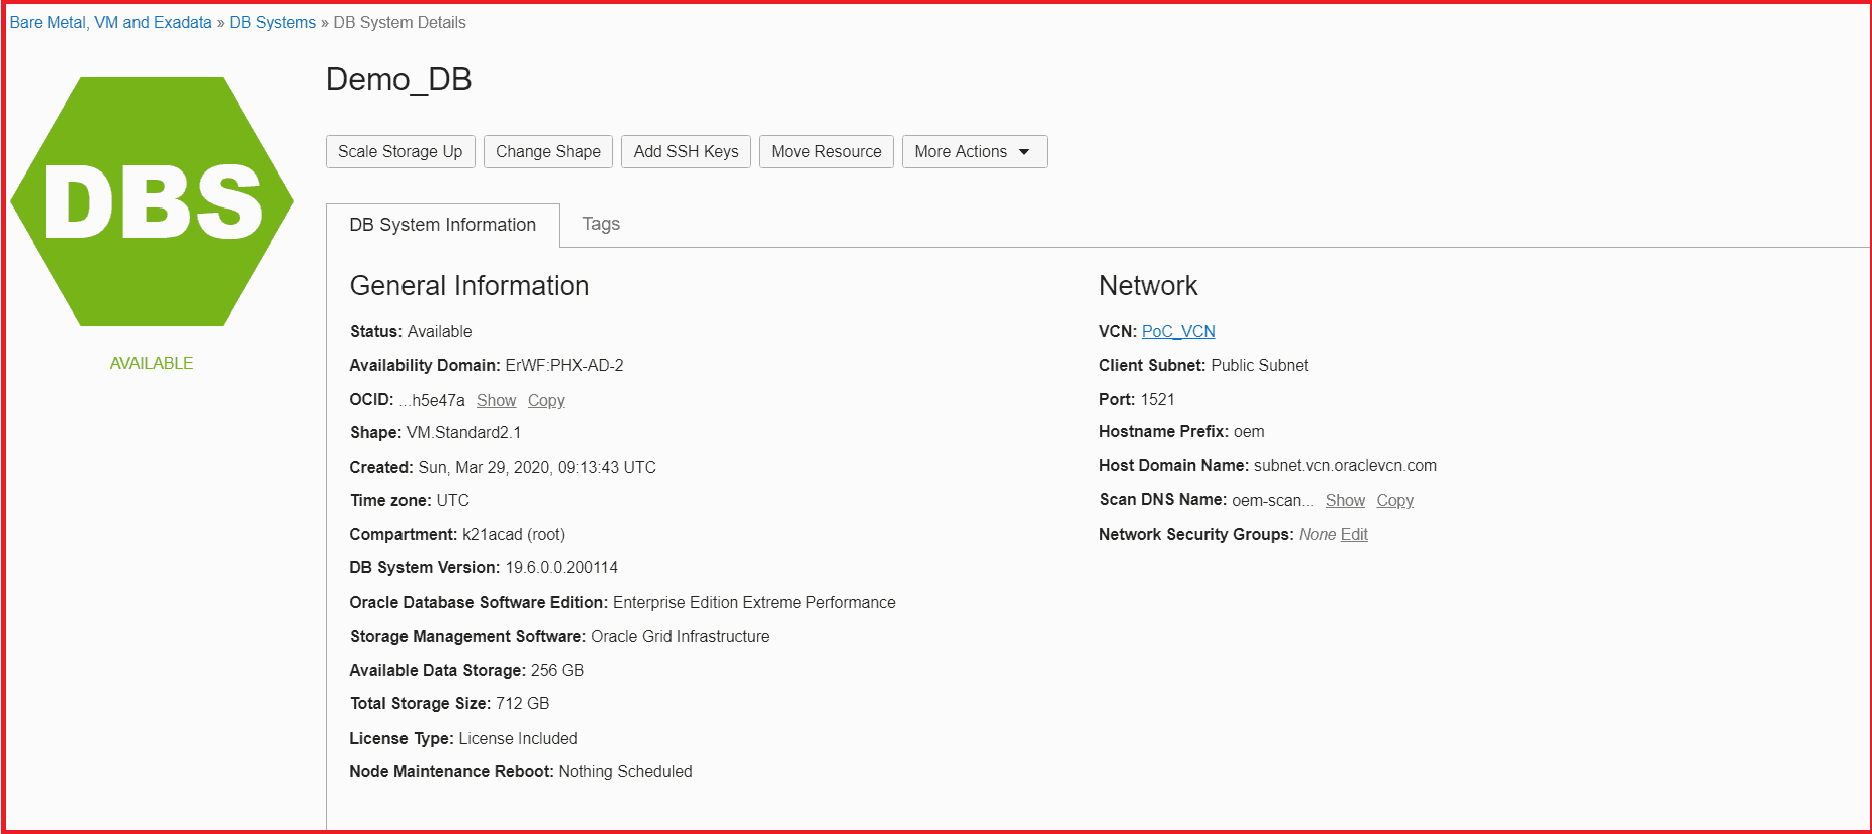Edit the Network Security Groups
Image resolution: width=1872 pixels, height=834 pixels.
coord(1354,534)
